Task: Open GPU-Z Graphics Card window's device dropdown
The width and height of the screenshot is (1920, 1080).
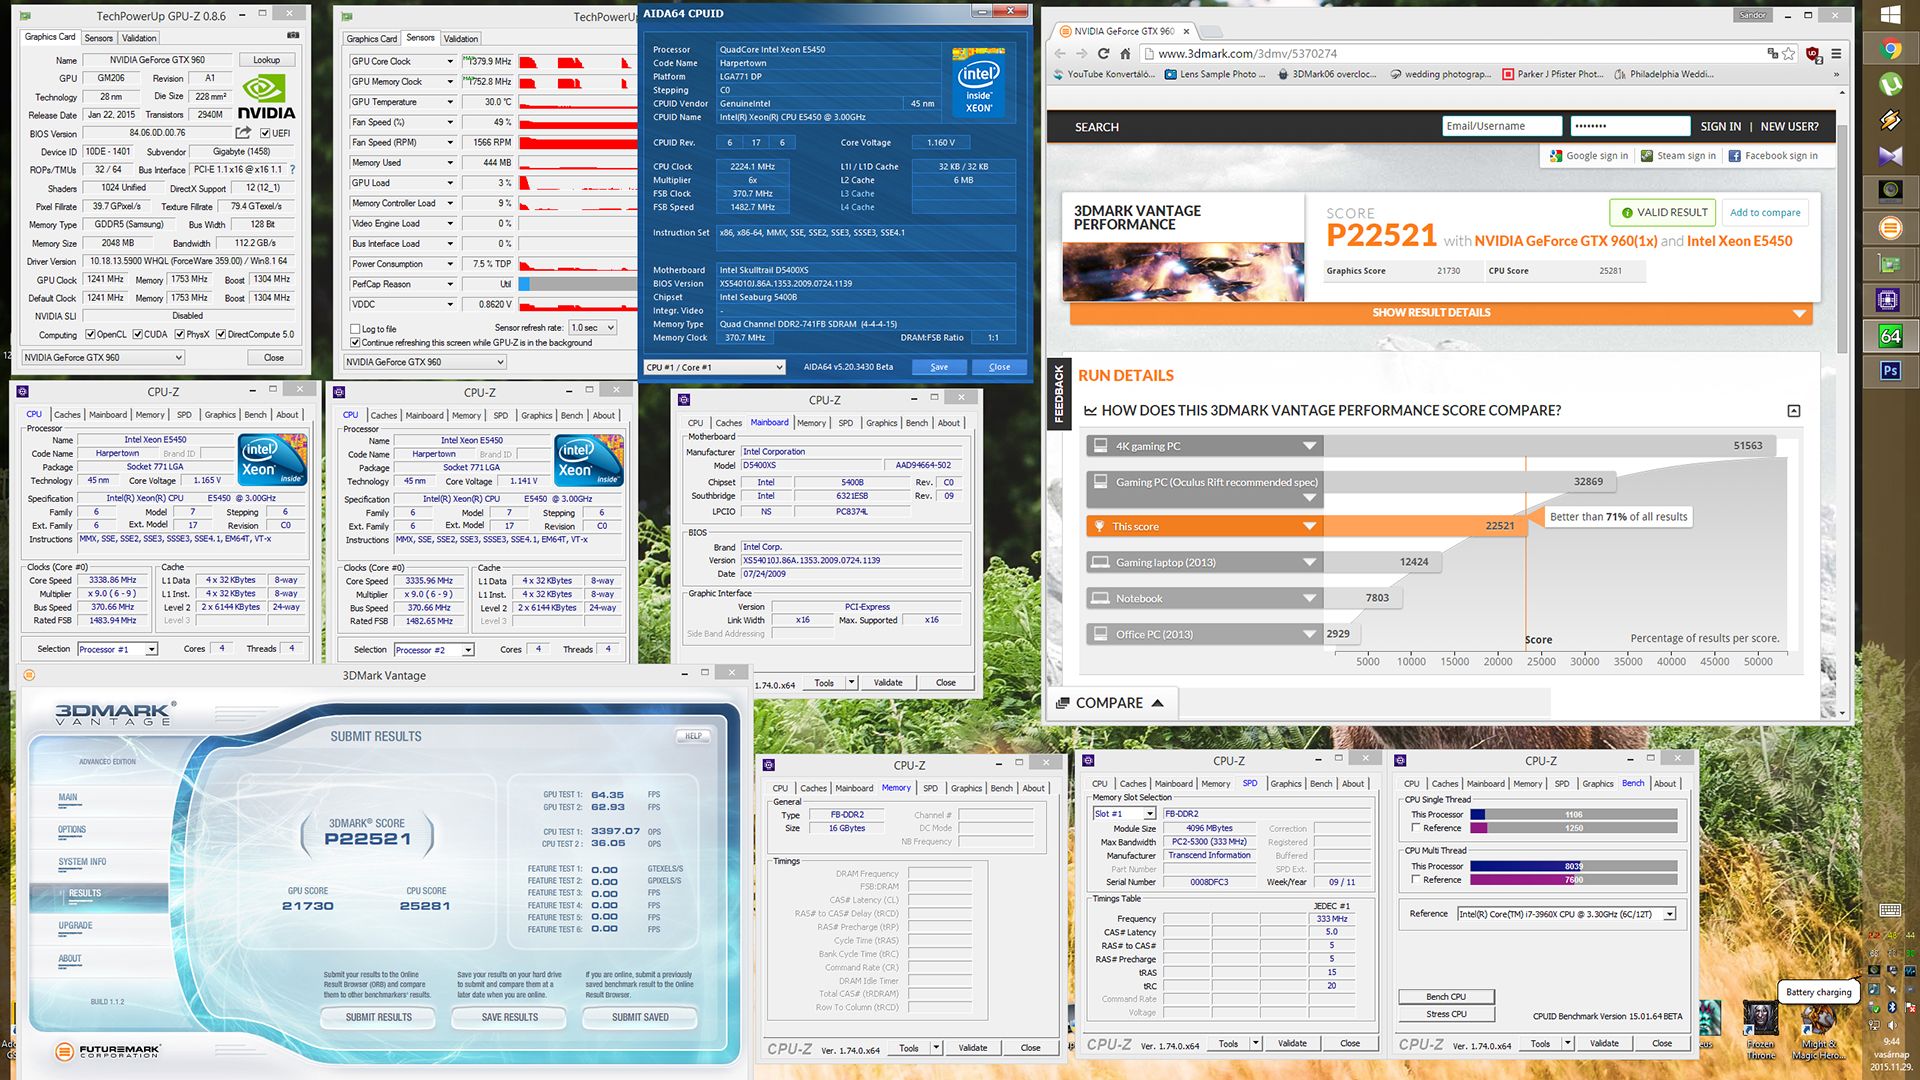Action: click(x=103, y=358)
